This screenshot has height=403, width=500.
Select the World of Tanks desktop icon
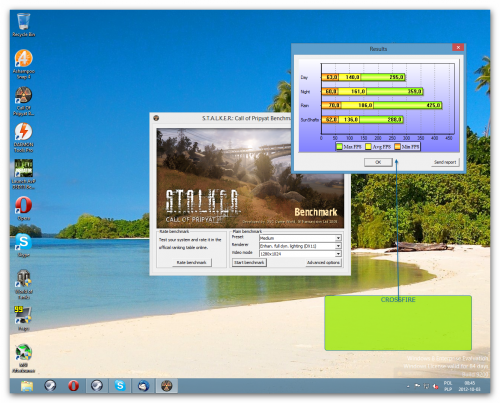point(23,284)
